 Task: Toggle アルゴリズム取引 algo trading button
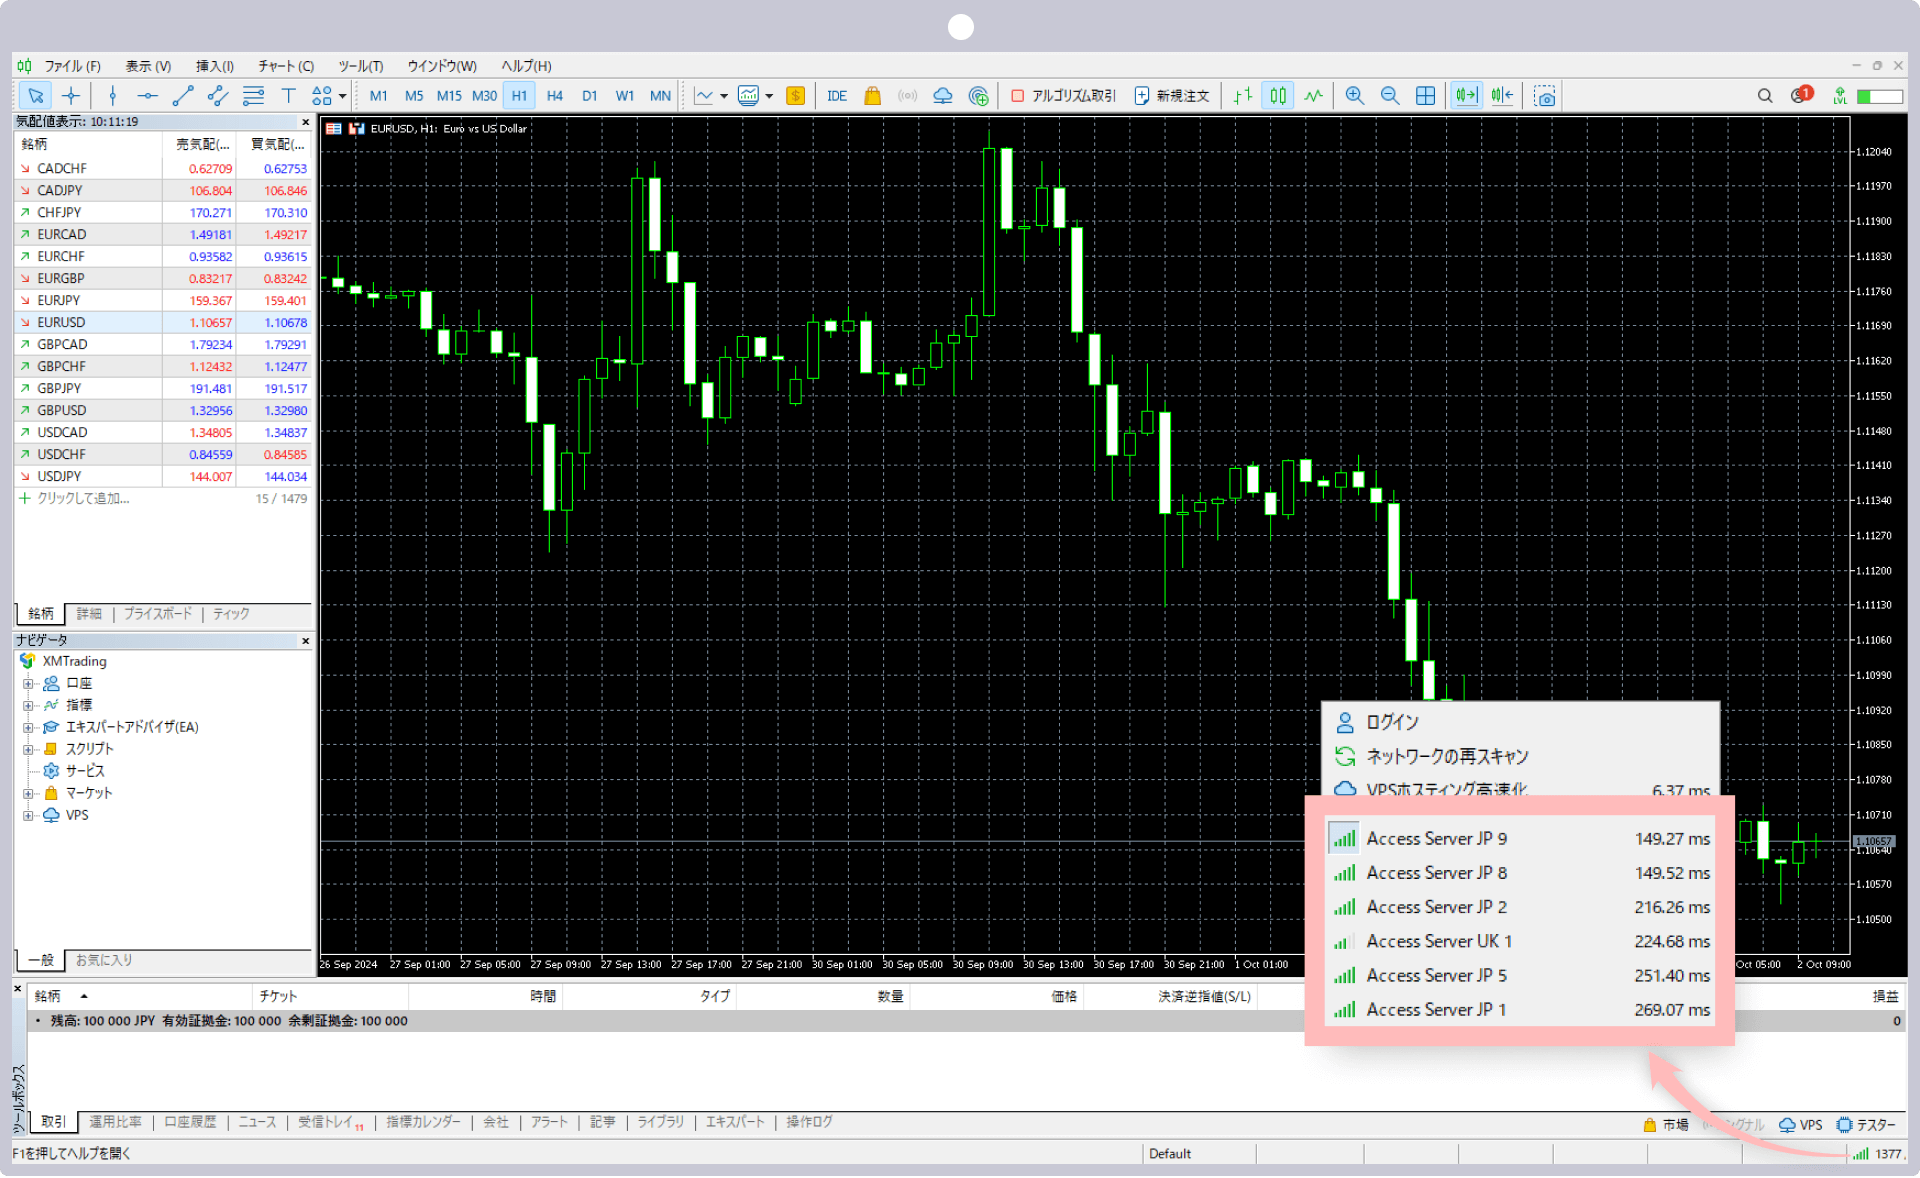(1064, 96)
